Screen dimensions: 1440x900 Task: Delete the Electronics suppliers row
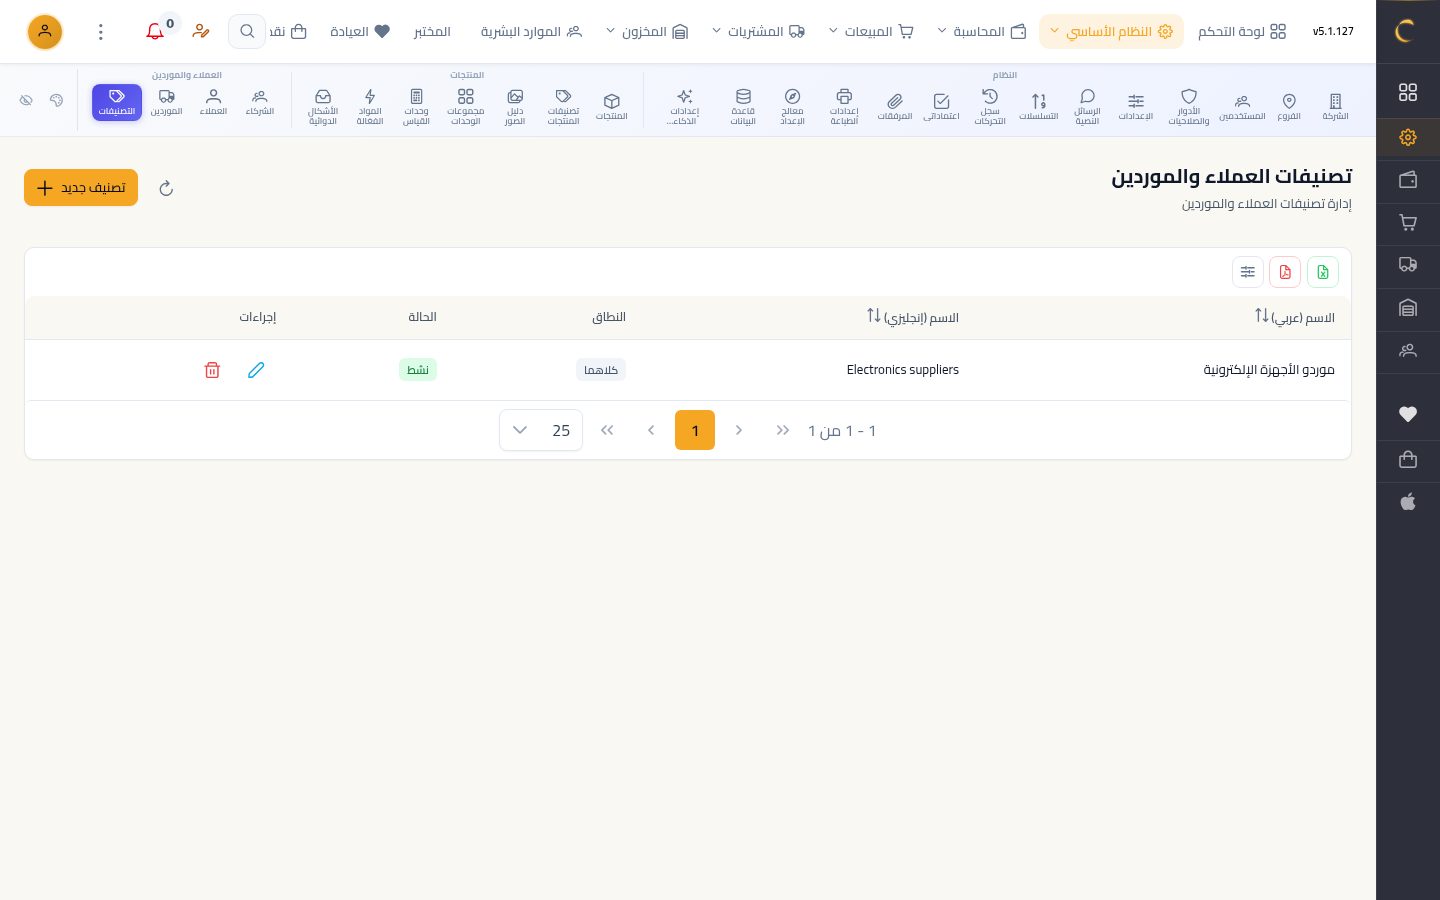click(212, 370)
